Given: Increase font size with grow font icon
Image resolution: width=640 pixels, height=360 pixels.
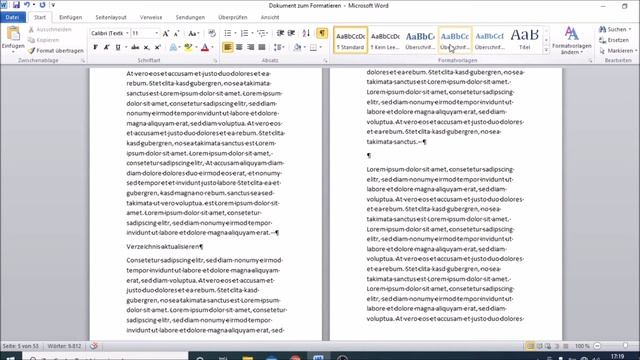Looking at the screenshot, I should point(166,33).
